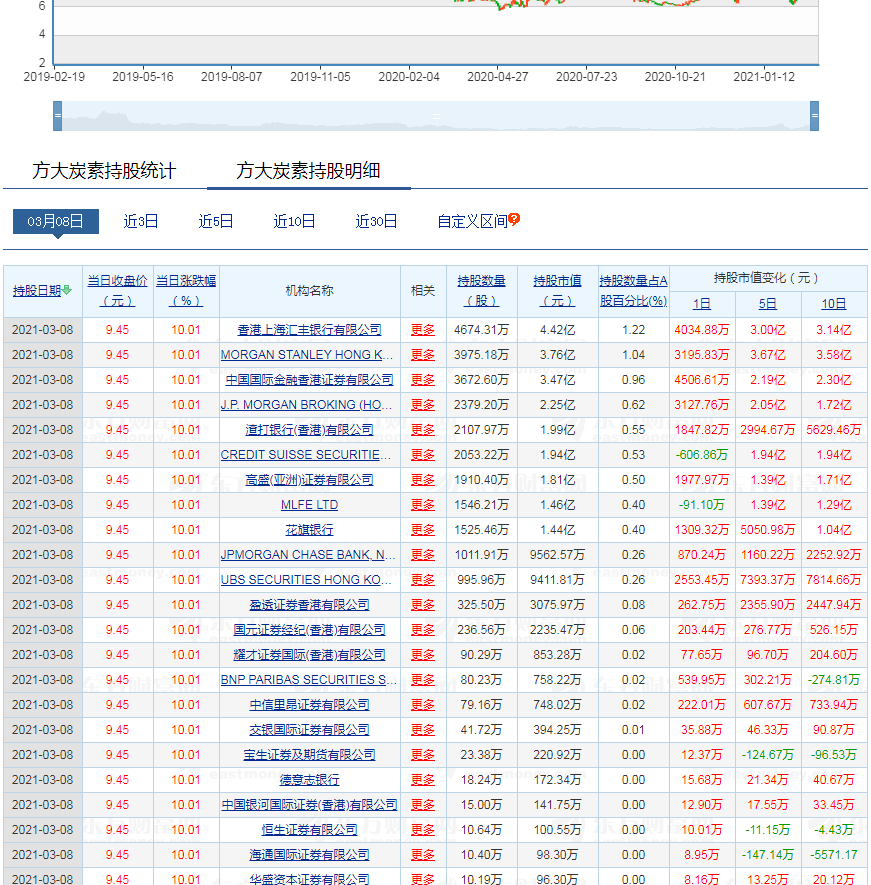The image size is (871, 885).
Task: Switch to 方大炭素持股统计 tab
Action: click(x=104, y=170)
